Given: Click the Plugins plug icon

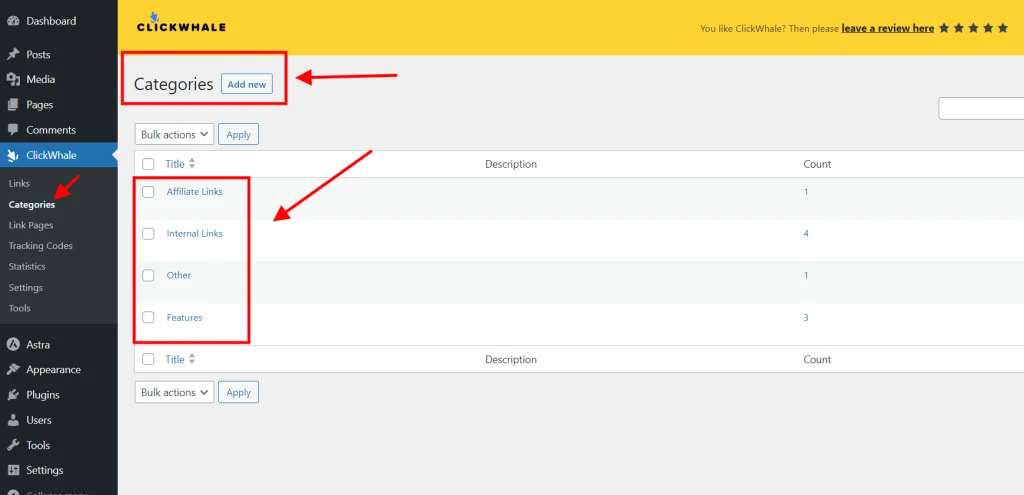Looking at the screenshot, I should 13,395.
